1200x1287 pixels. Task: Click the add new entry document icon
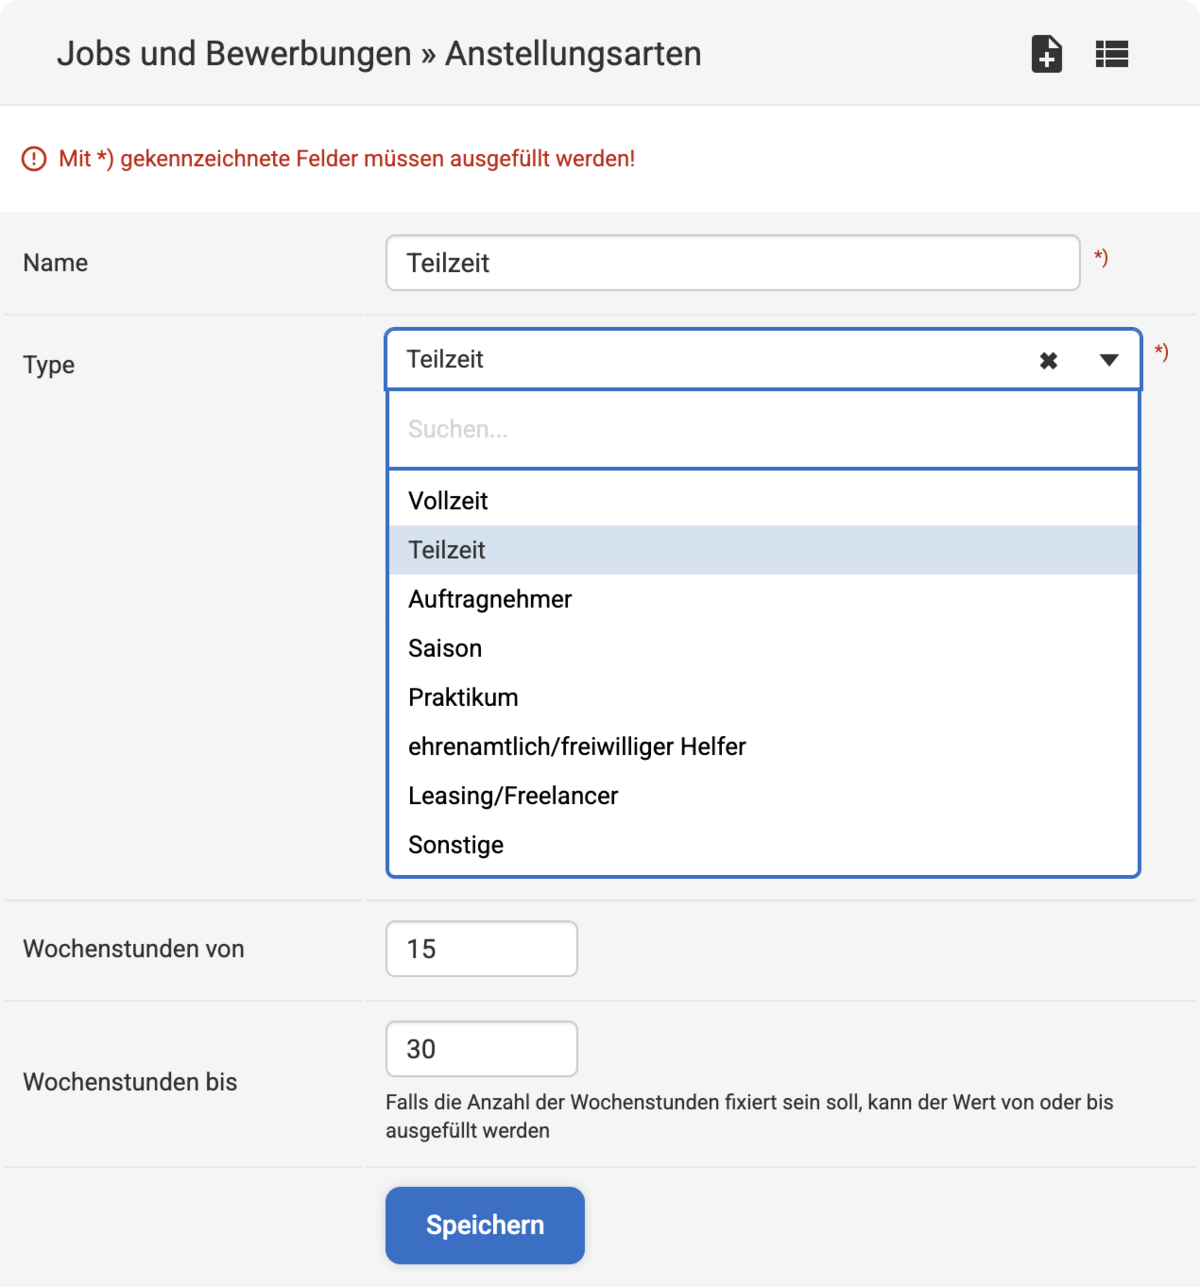(x=1046, y=54)
